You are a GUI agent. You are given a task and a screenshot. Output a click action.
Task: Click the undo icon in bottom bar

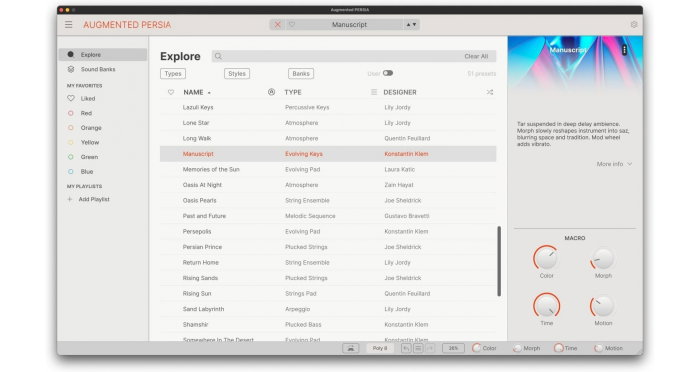(x=406, y=348)
